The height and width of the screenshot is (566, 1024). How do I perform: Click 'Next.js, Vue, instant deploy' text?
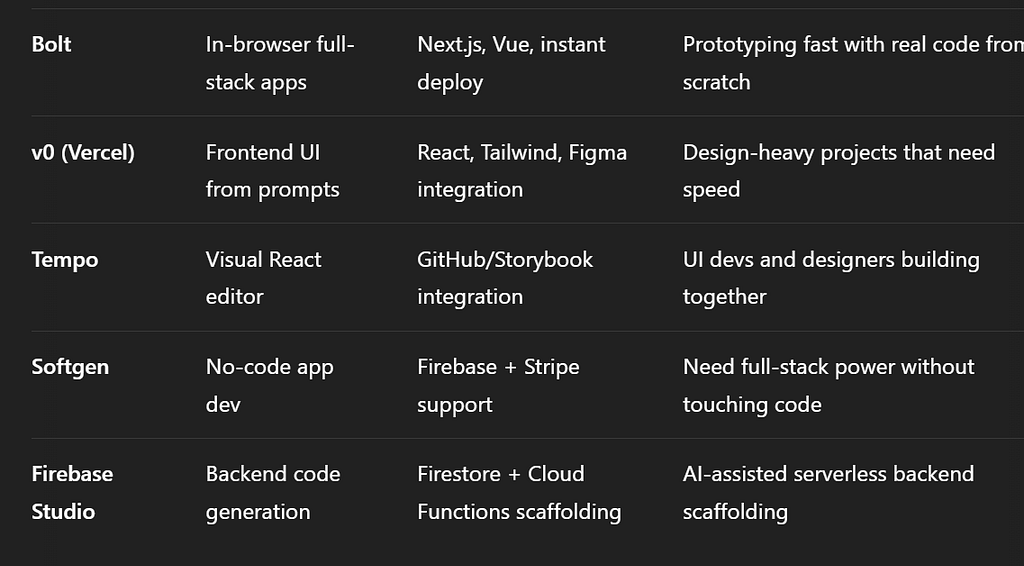point(511,63)
